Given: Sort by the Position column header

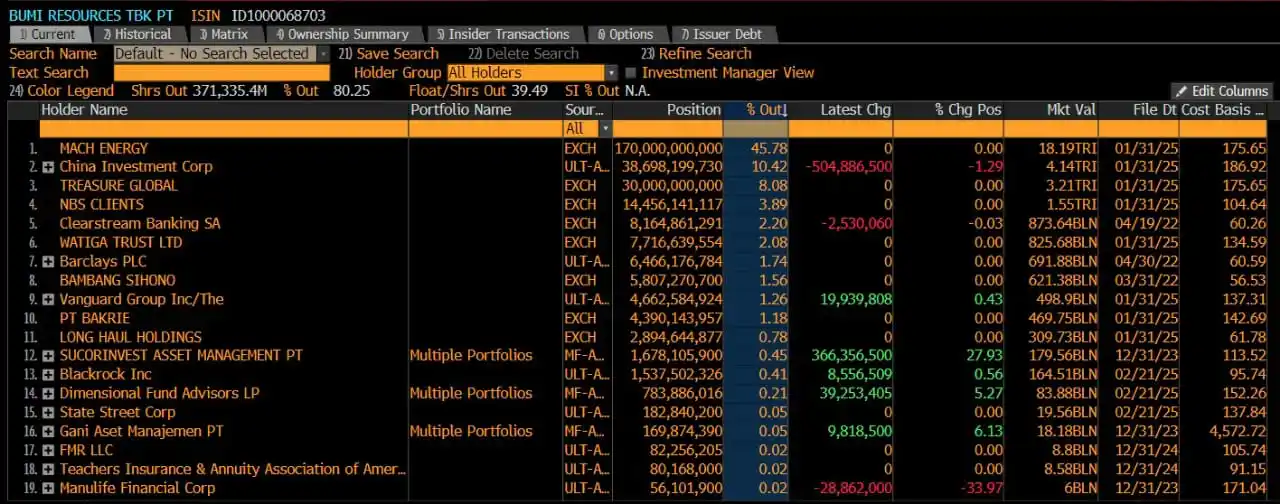Looking at the screenshot, I should [694, 110].
